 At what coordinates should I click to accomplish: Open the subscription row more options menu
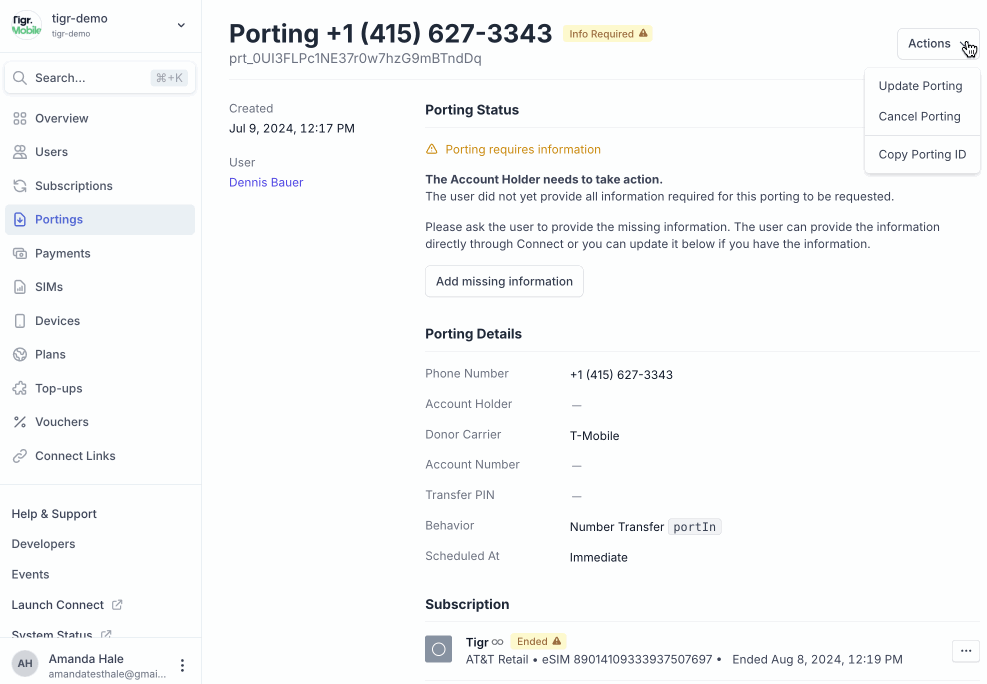pos(965,651)
